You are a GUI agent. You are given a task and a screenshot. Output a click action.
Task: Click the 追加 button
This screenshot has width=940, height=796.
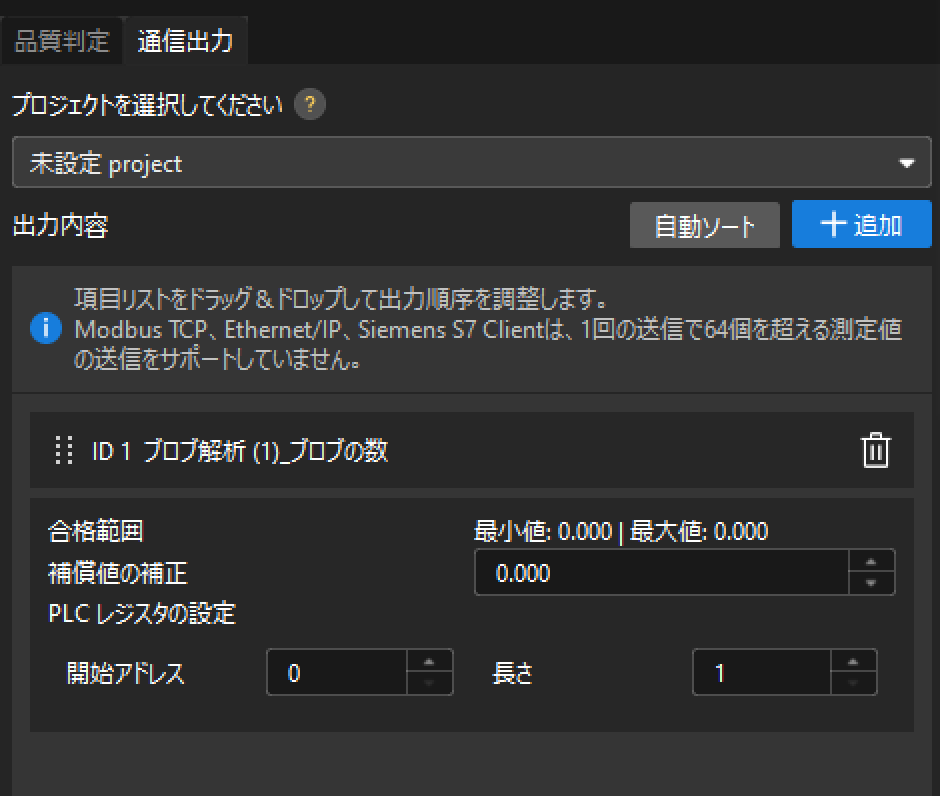tap(861, 224)
